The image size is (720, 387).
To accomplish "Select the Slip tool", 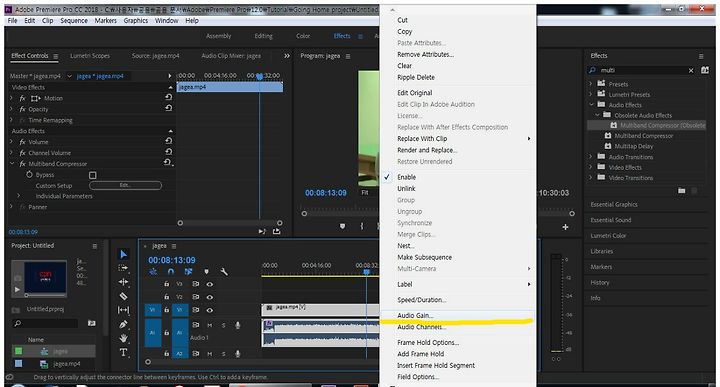I will pyautogui.click(x=123, y=310).
